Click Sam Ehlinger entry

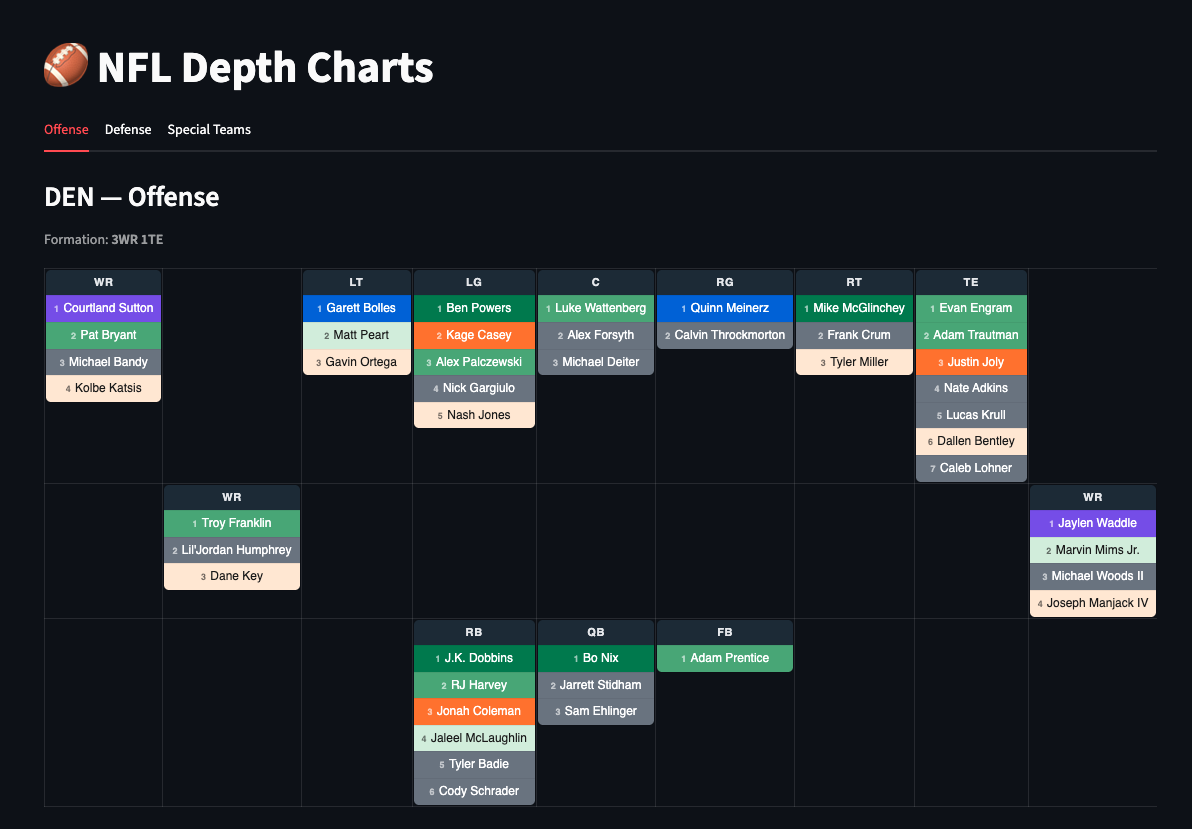point(596,711)
